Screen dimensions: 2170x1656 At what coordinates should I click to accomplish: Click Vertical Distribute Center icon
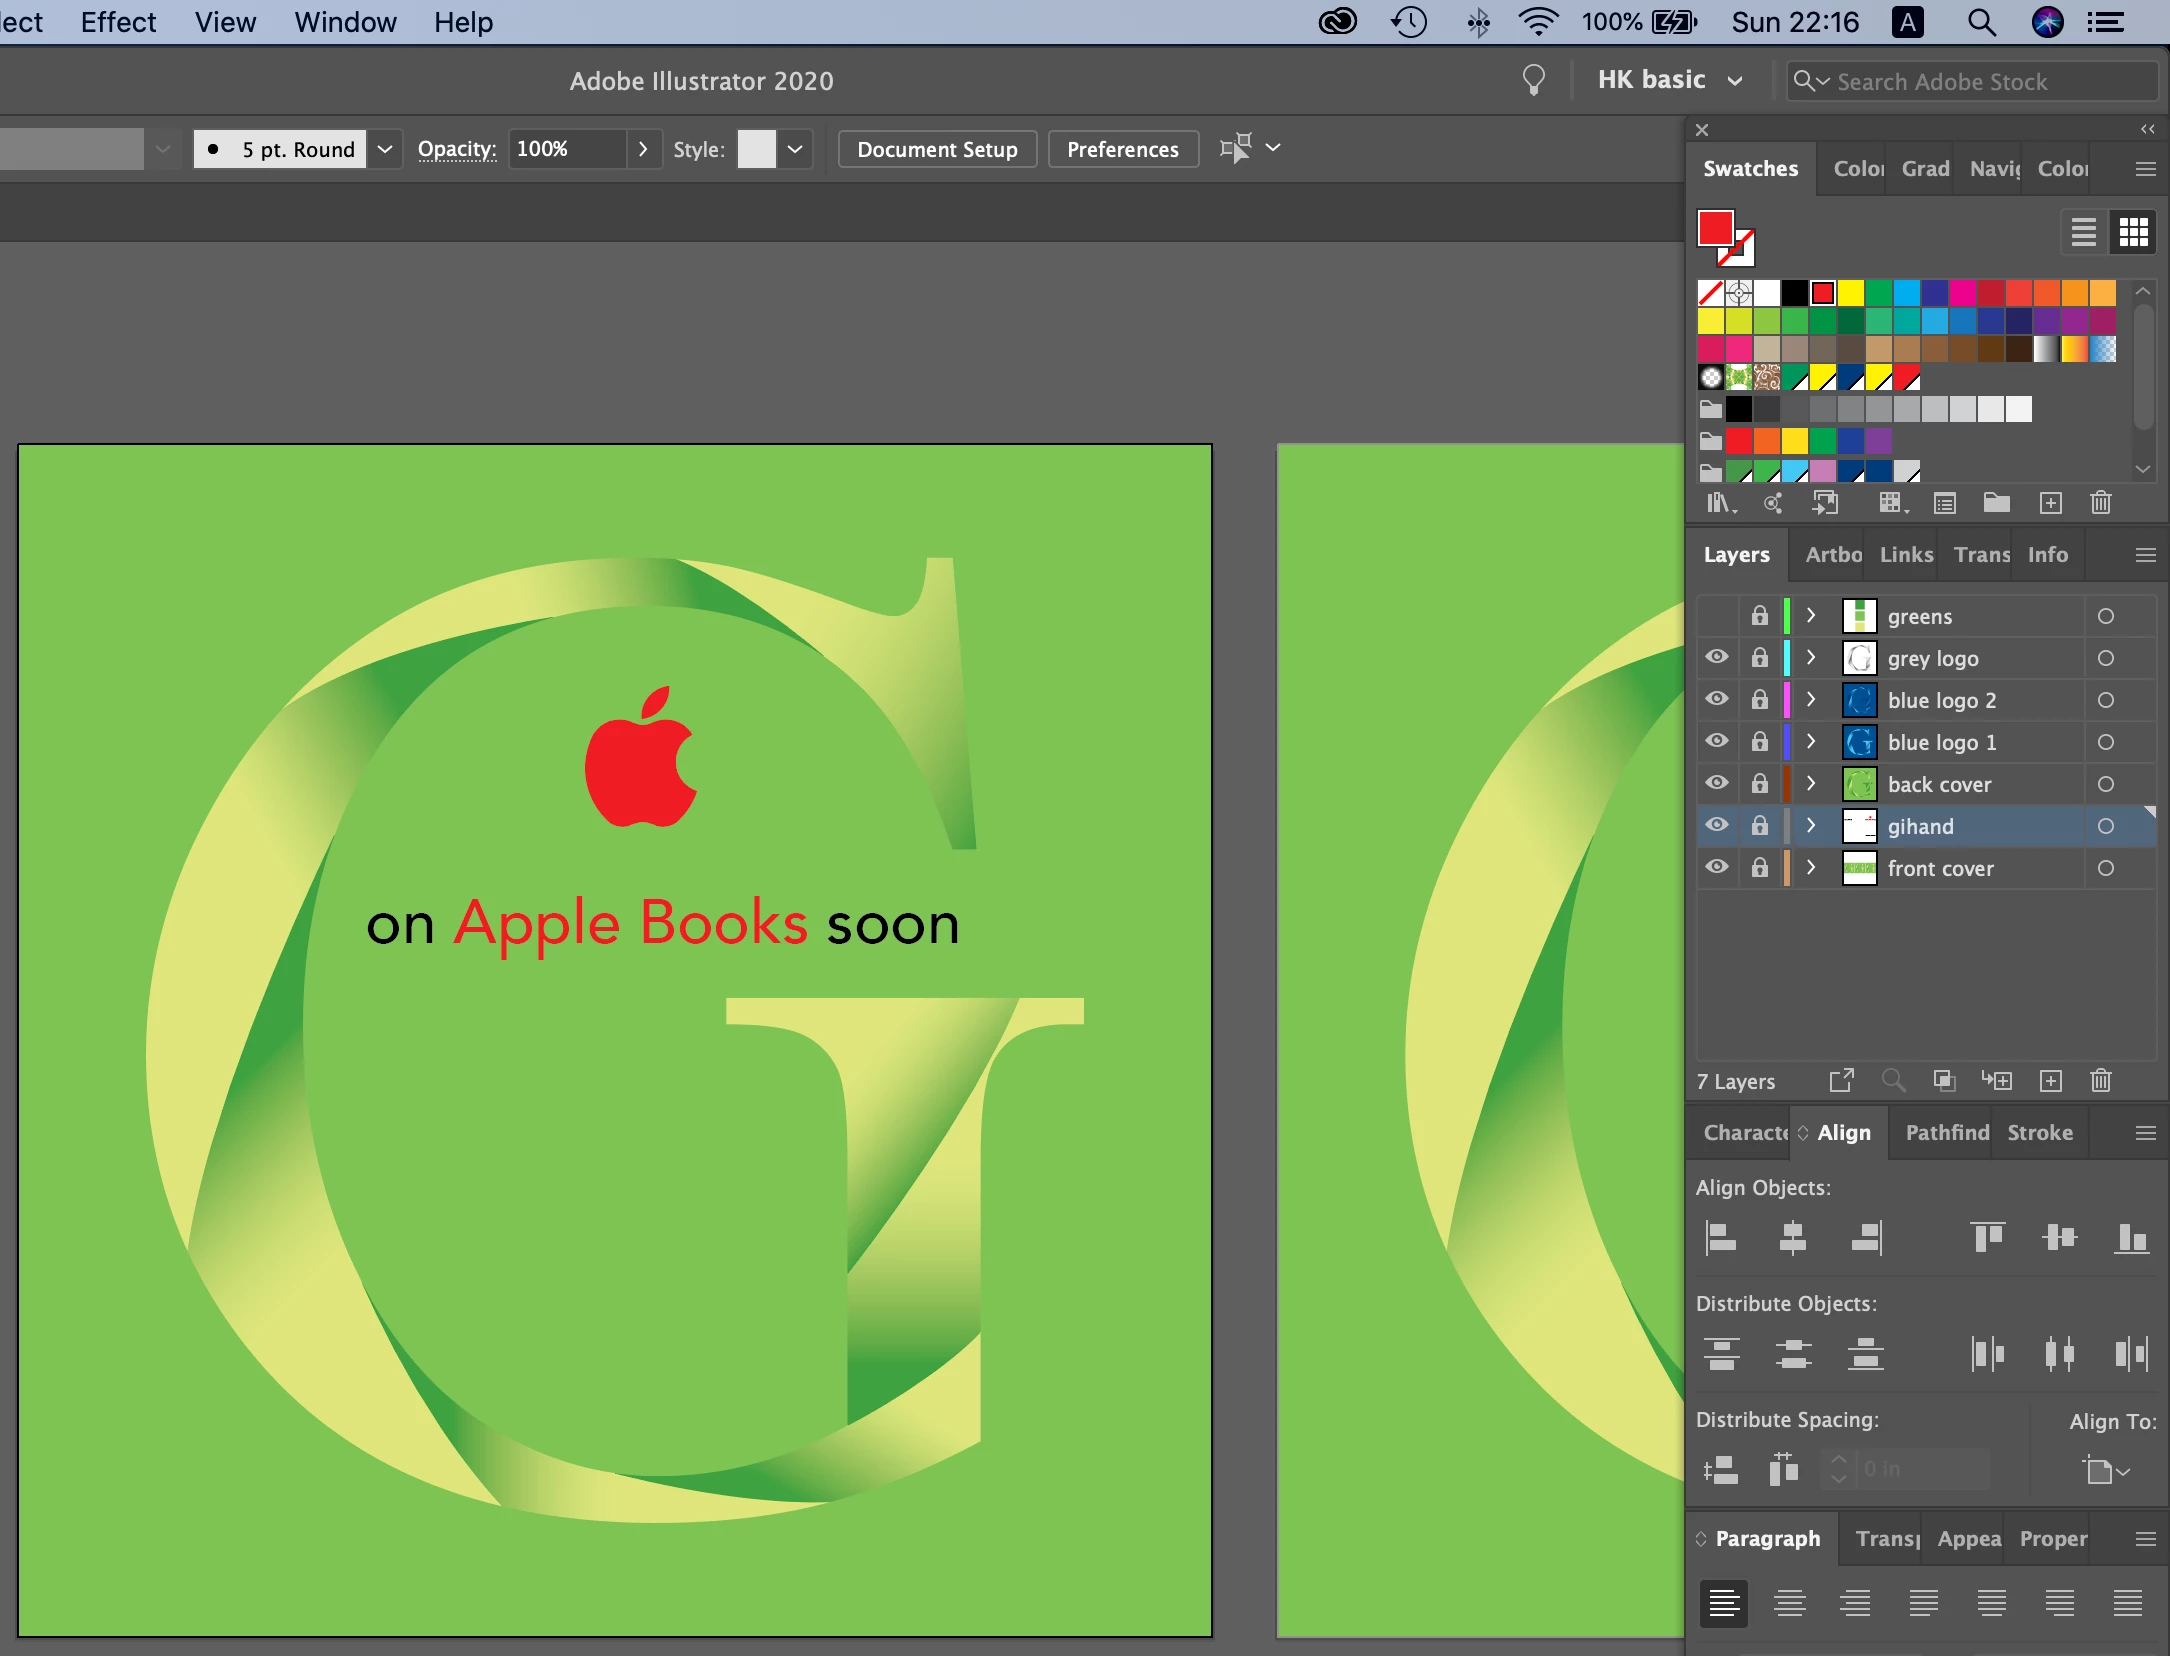1793,1354
